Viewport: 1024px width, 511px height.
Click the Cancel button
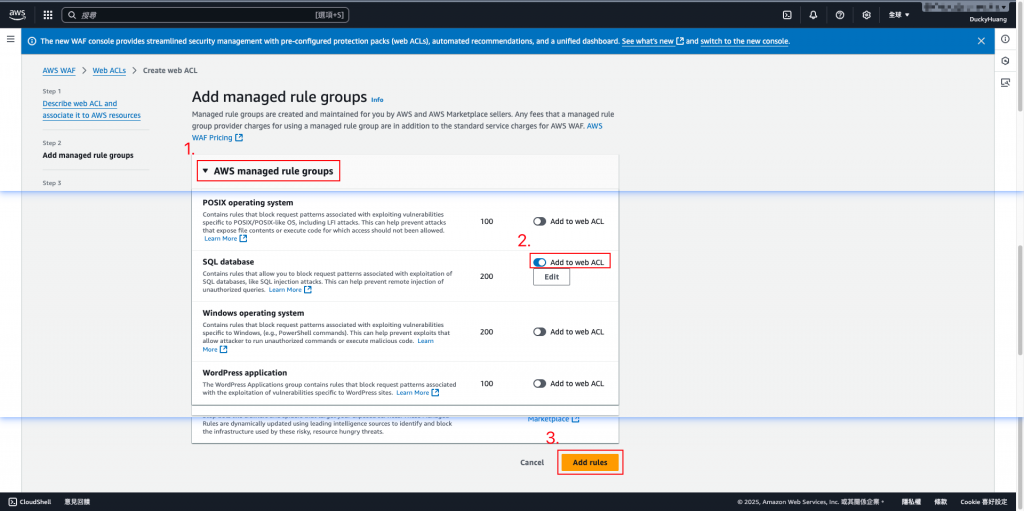coord(532,462)
